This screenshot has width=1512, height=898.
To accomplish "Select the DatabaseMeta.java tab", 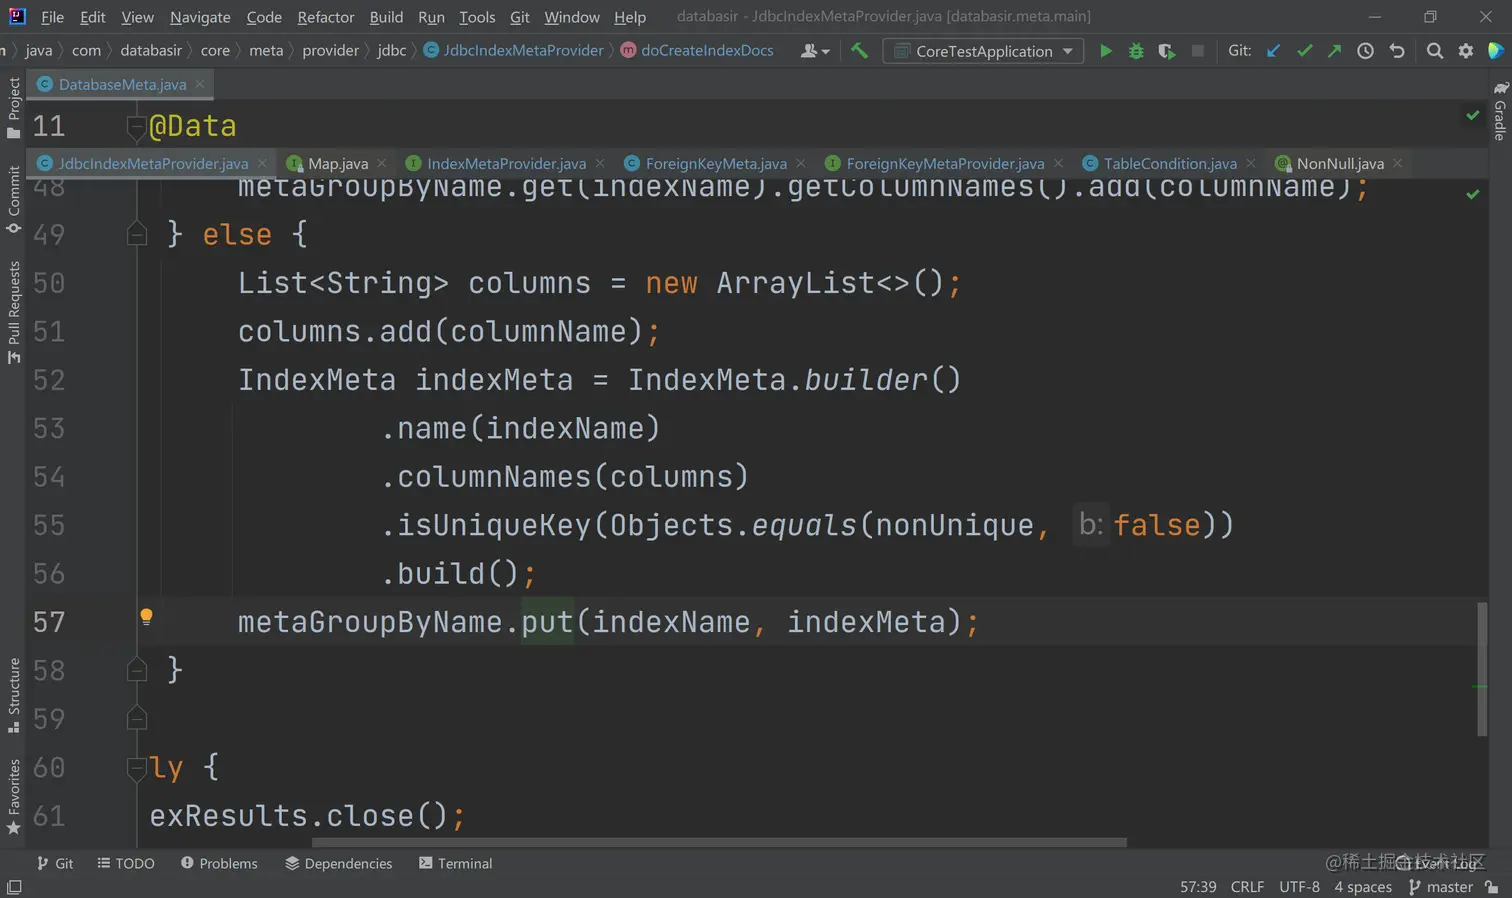I will (122, 84).
